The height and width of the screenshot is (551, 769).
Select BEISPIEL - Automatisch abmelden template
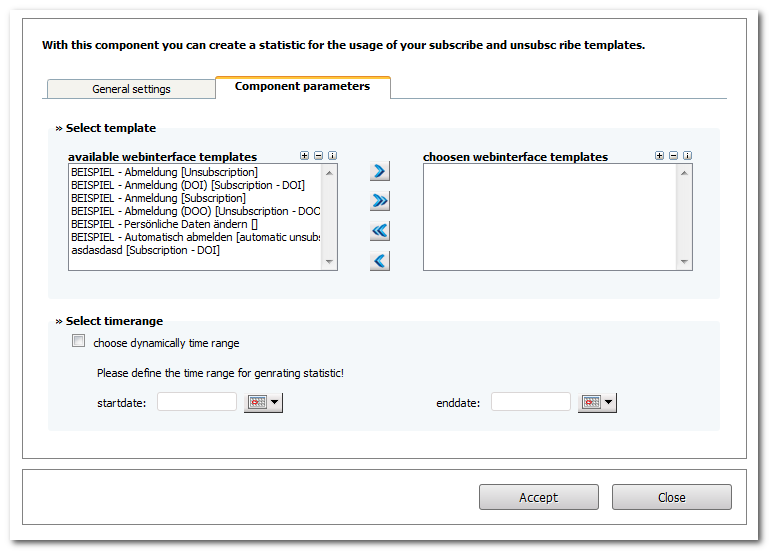[x=196, y=237]
